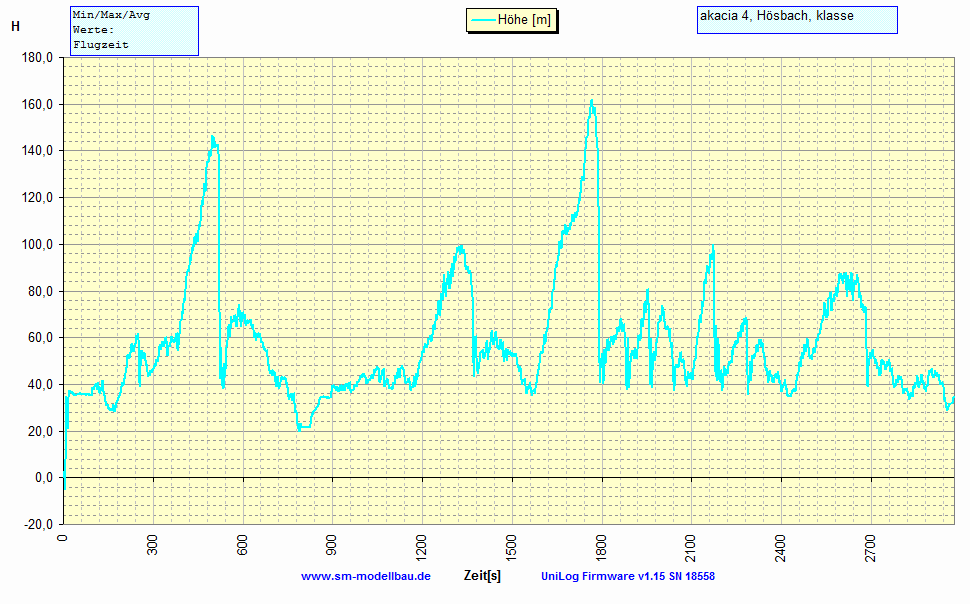Click the lowest curve dip before 900 seconds
The image size is (970, 604).
[x=302, y=427]
